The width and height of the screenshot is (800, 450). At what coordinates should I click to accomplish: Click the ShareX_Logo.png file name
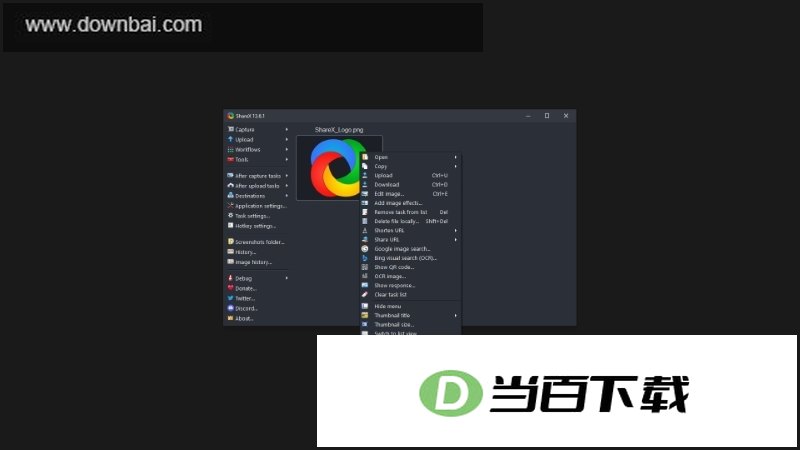[339, 130]
